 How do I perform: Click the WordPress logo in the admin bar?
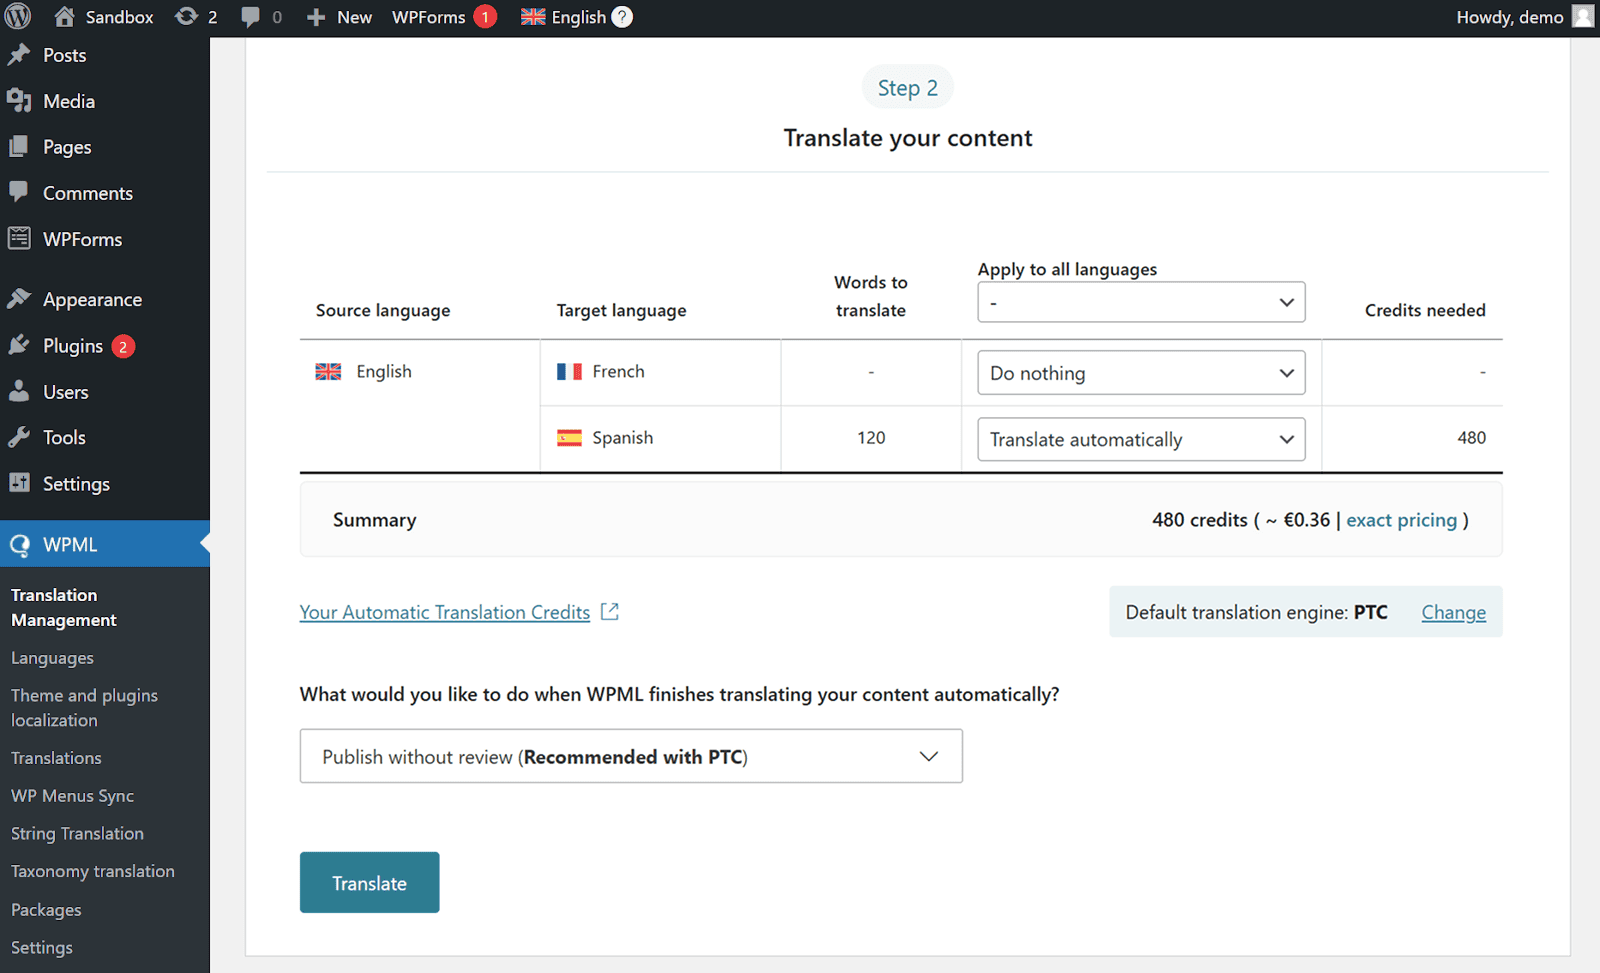[17, 16]
